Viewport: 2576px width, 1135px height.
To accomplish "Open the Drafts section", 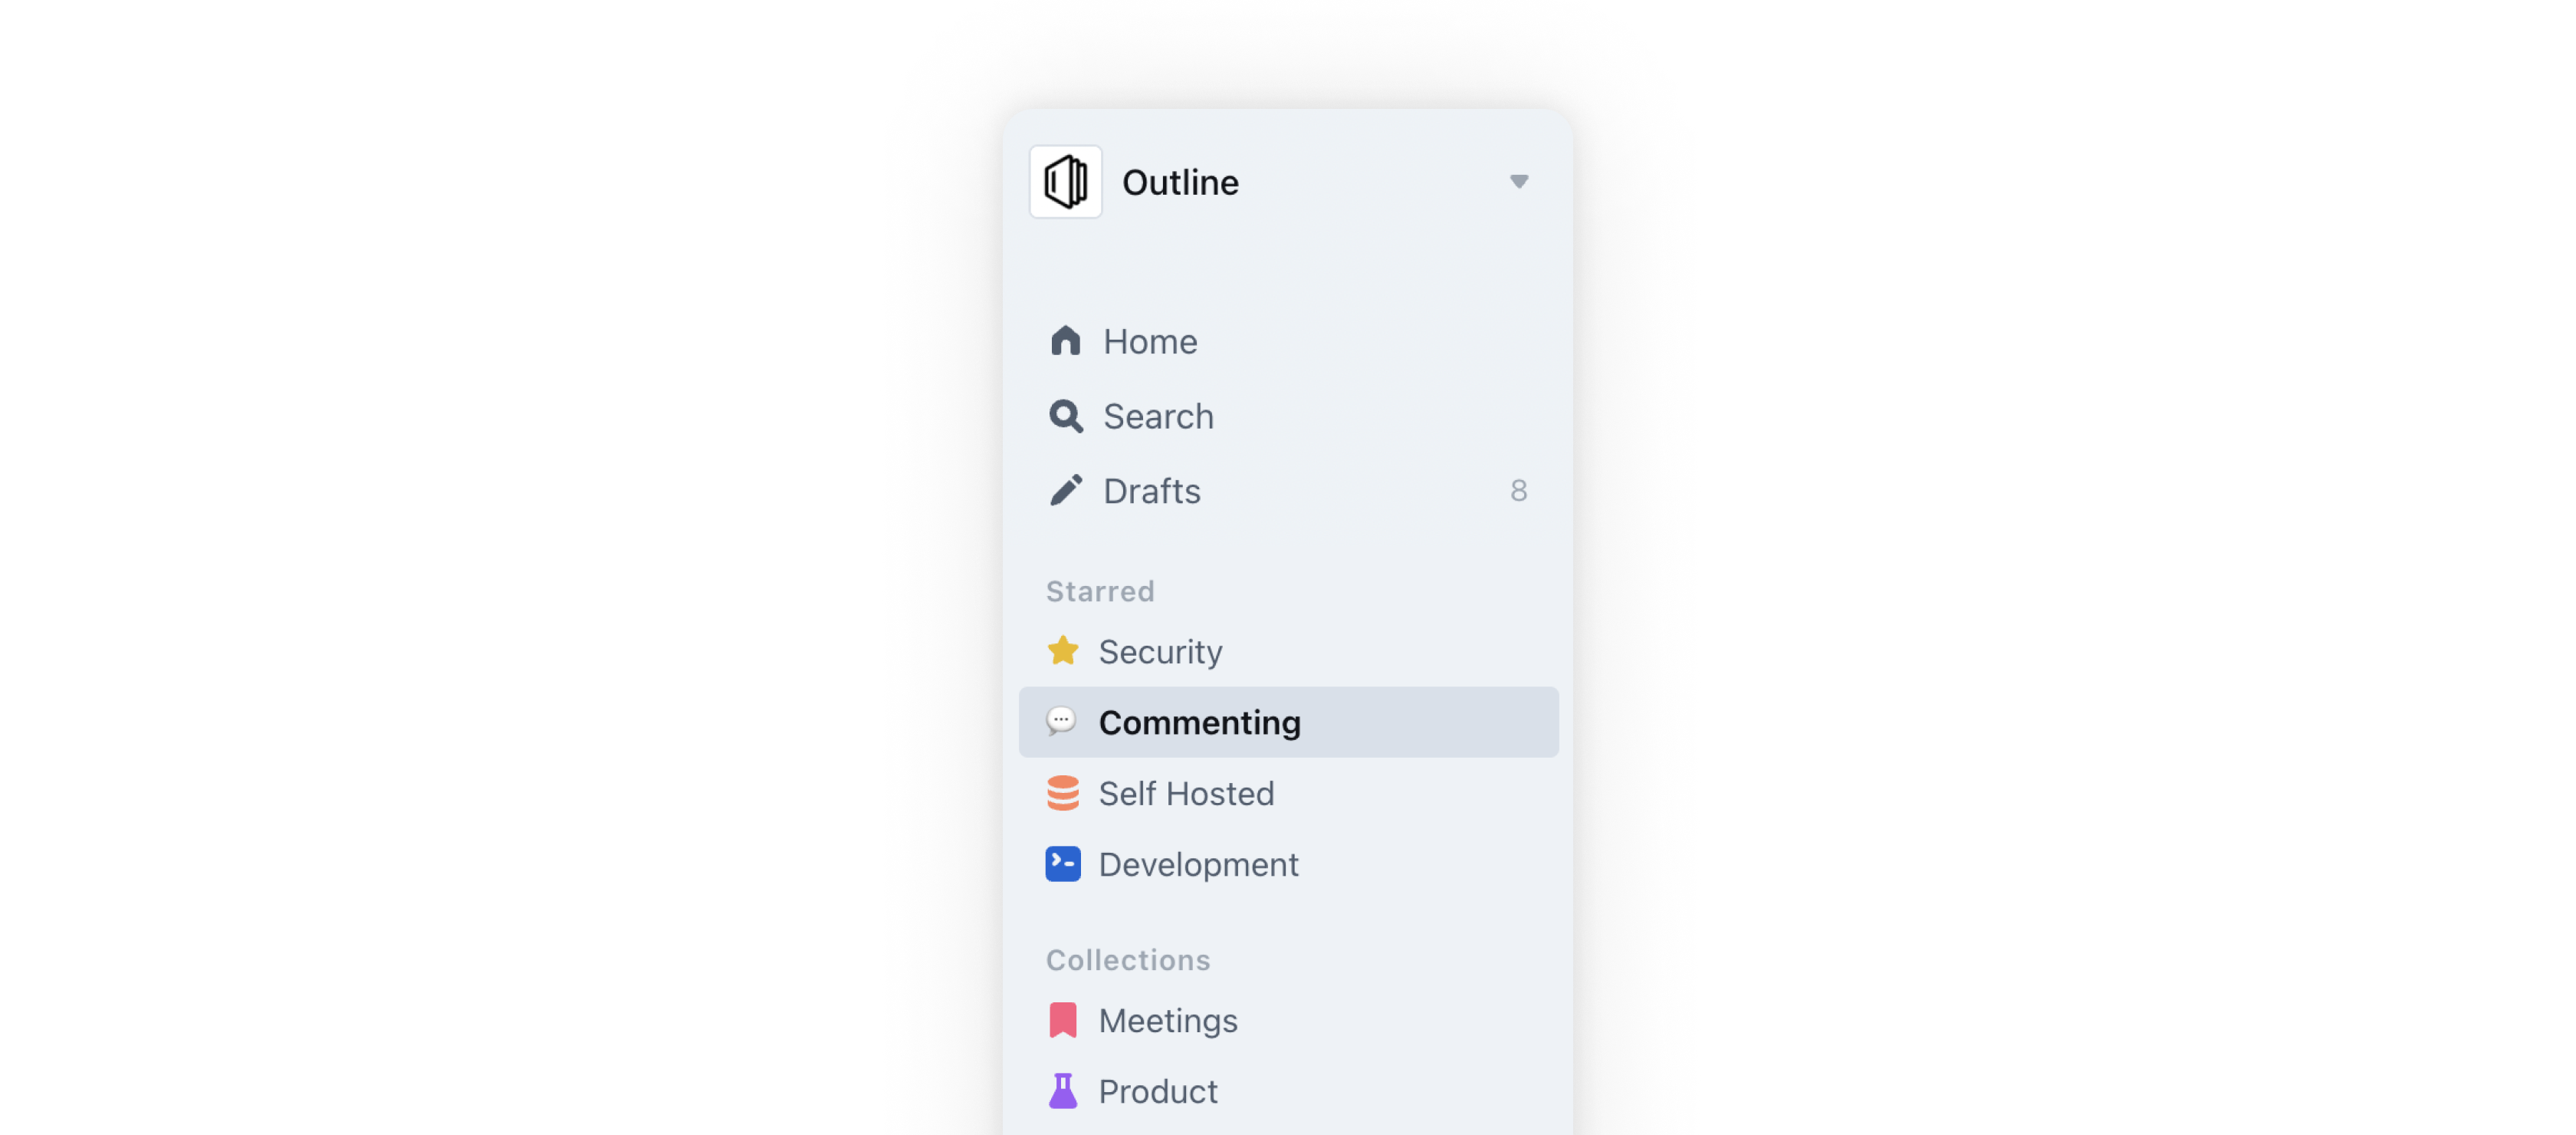I will click(x=1152, y=490).
